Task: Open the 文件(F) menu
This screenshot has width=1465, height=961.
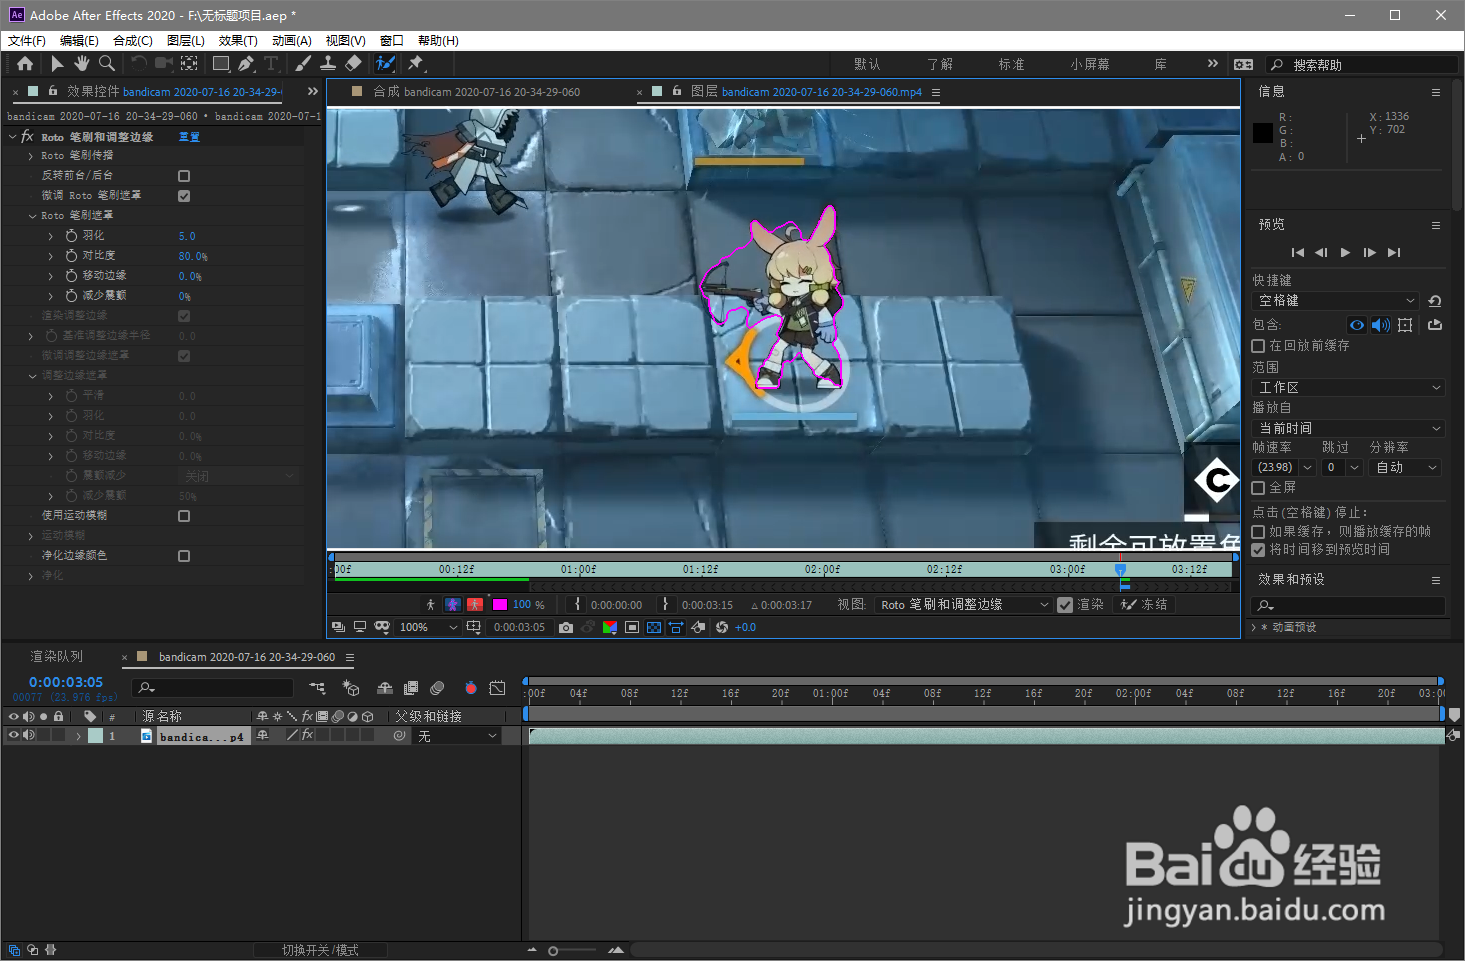Action: pyautogui.click(x=27, y=41)
